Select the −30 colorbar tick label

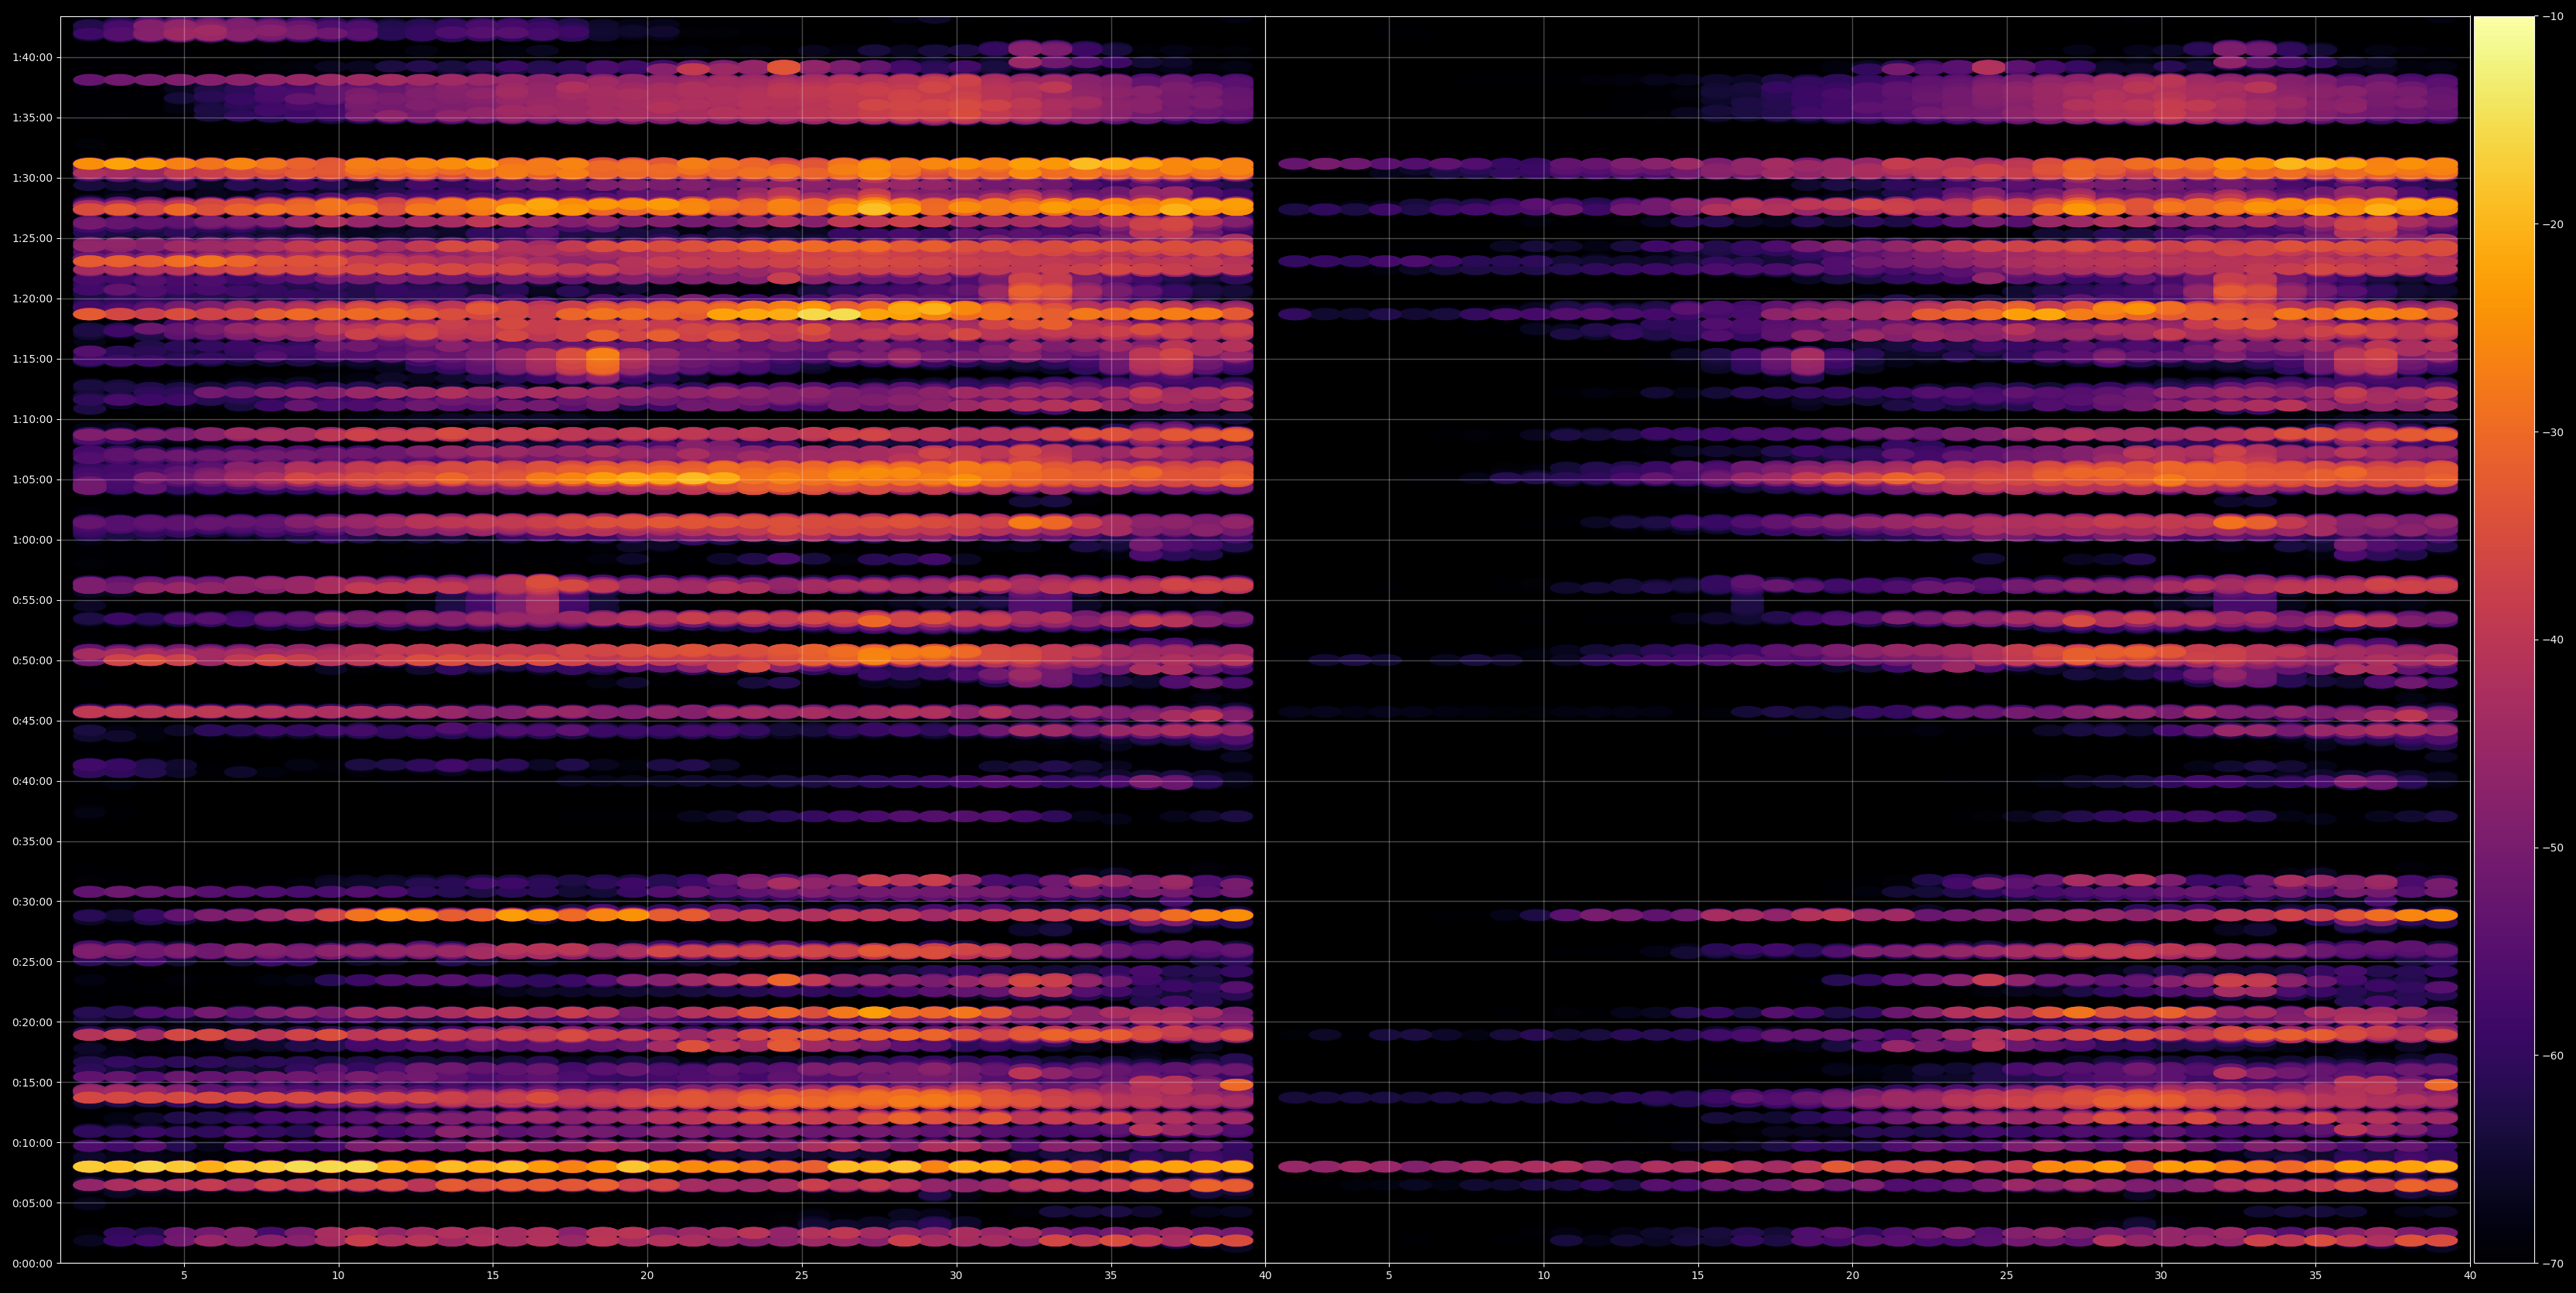pyautogui.click(x=2553, y=432)
